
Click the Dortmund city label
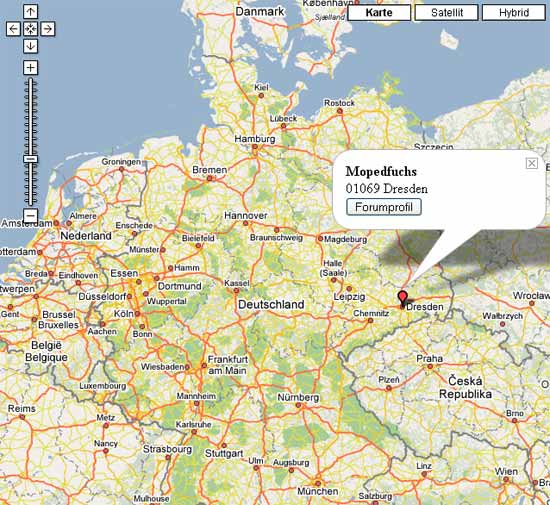pyautogui.click(x=180, y=286)
